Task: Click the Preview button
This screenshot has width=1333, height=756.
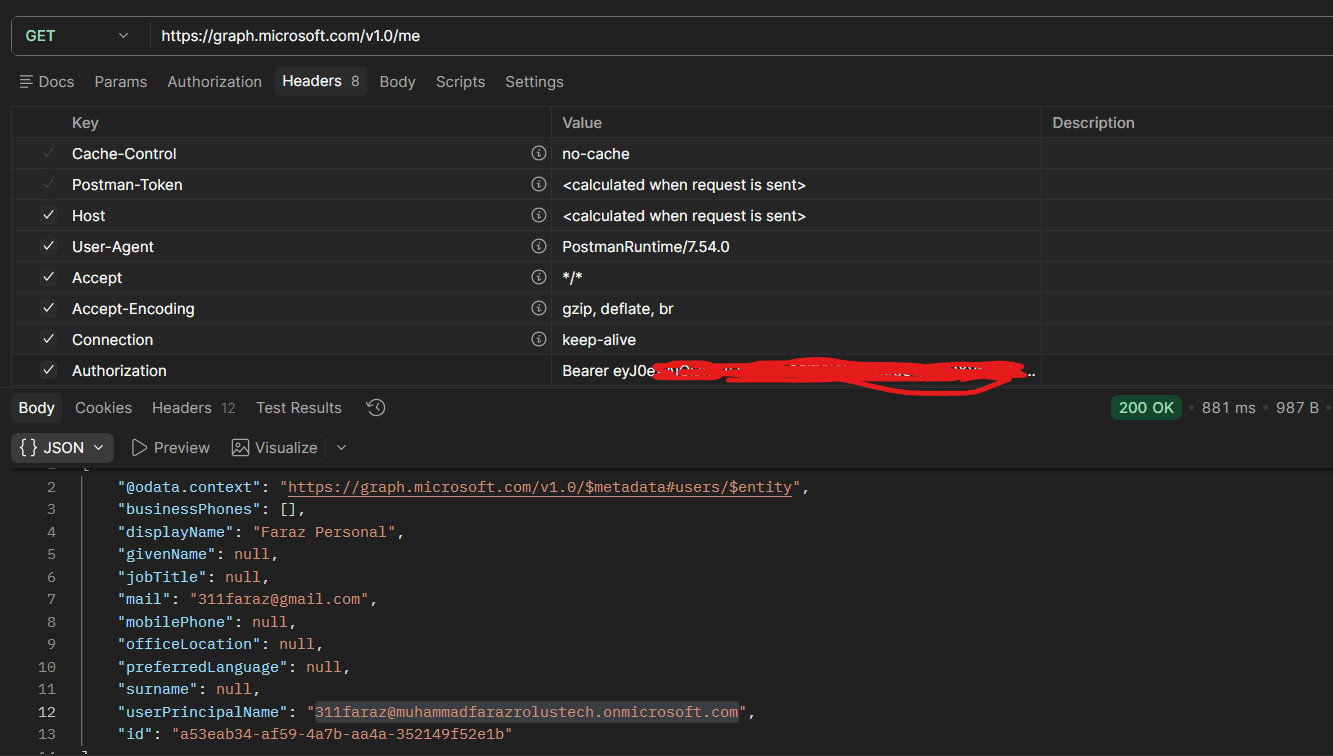Action: [x=171, y=448]
